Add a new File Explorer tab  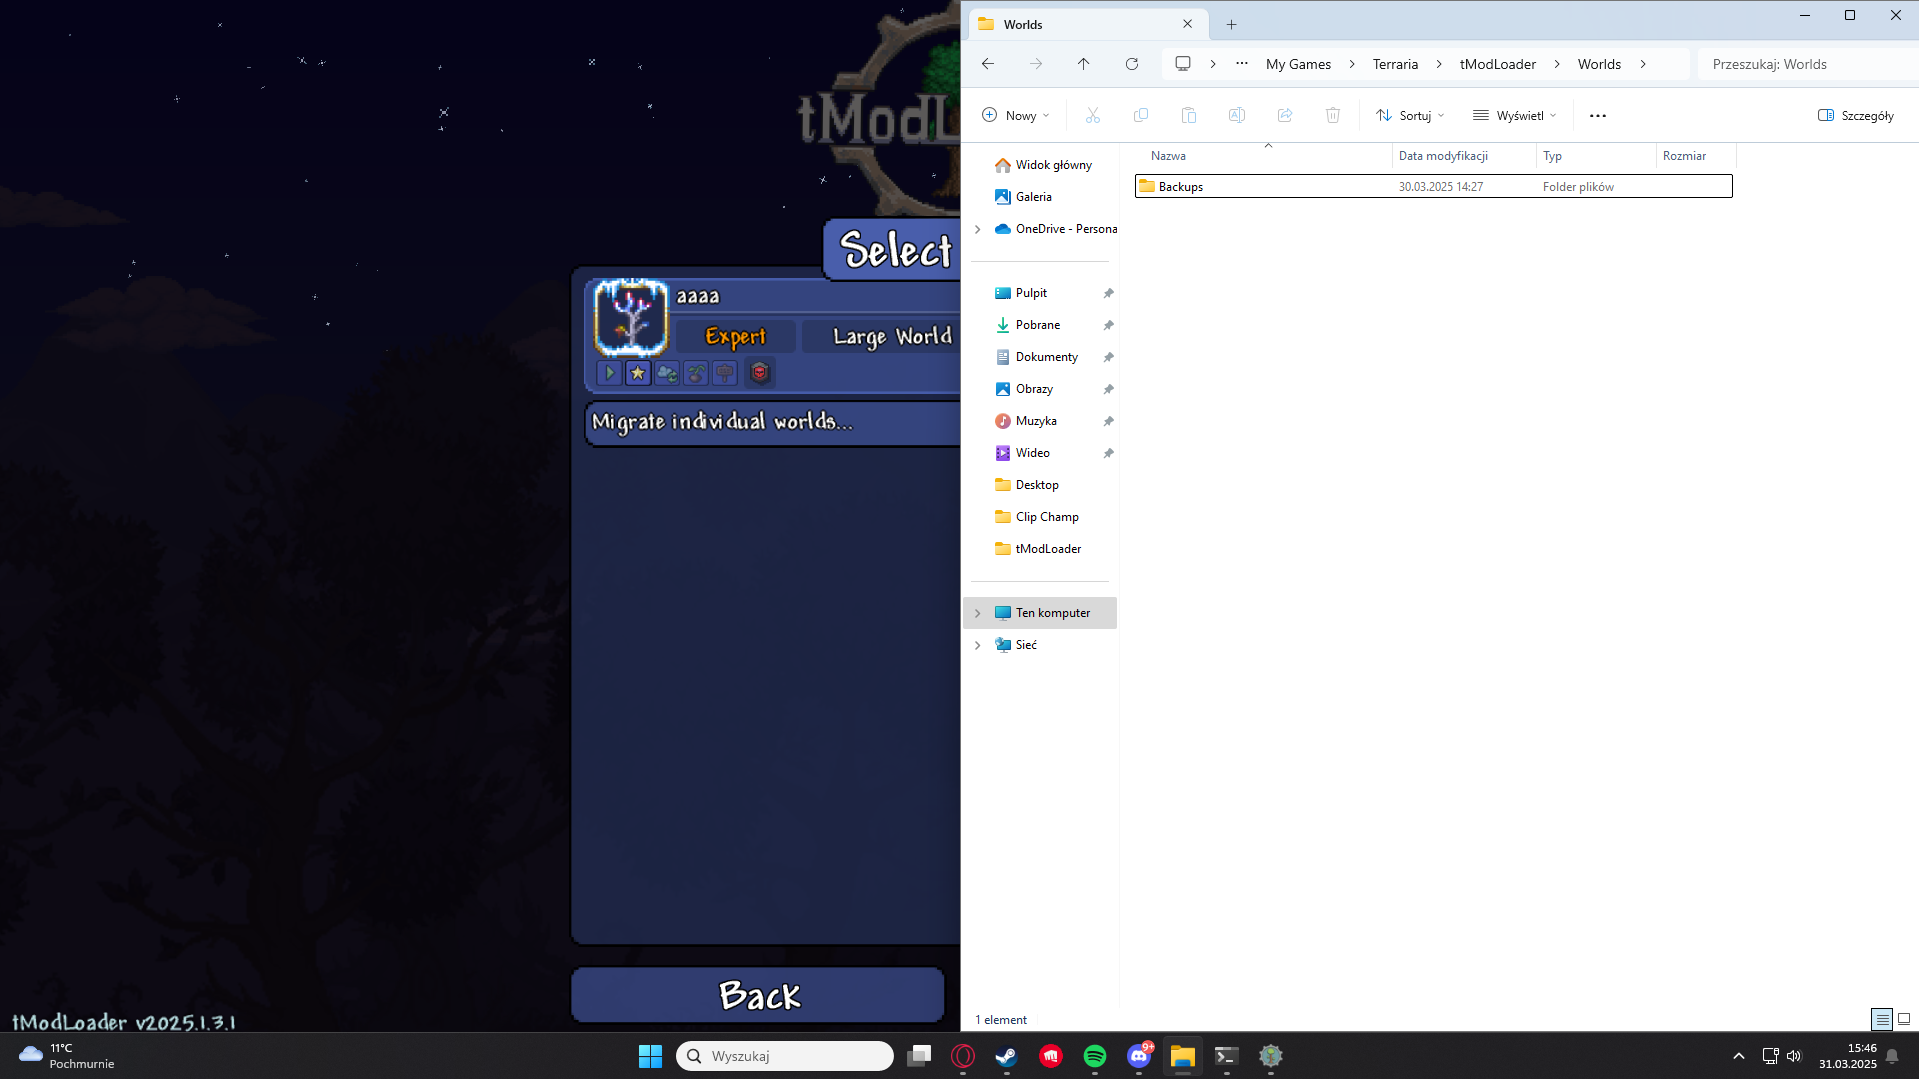click(x=1232, y=25)
